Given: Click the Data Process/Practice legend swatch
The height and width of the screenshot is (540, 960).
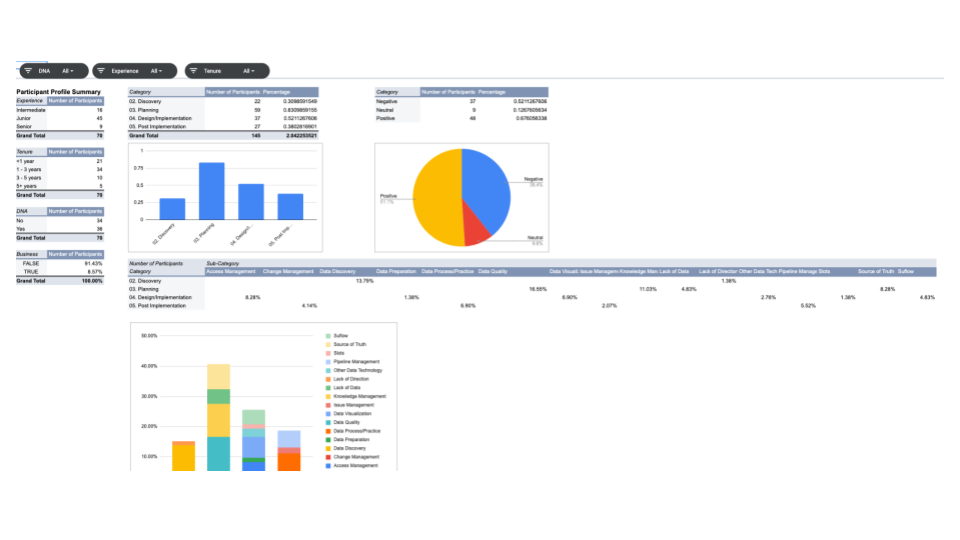Looking at the screenshot, I should click(328, 431).
